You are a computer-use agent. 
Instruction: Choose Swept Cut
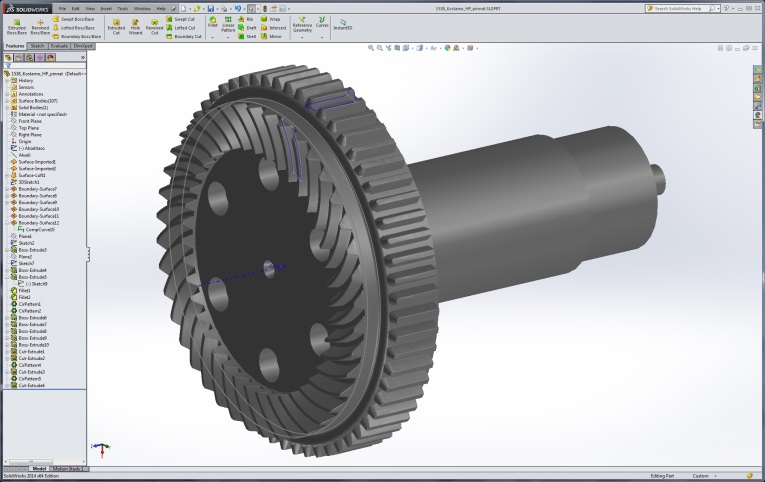tap(181, 19)
